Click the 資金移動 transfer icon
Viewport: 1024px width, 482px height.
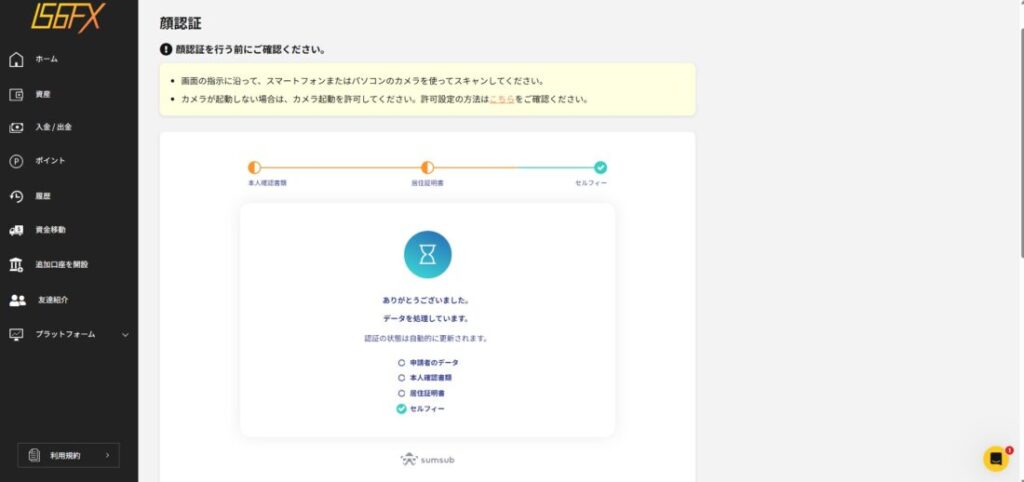[x=16, y=230]
